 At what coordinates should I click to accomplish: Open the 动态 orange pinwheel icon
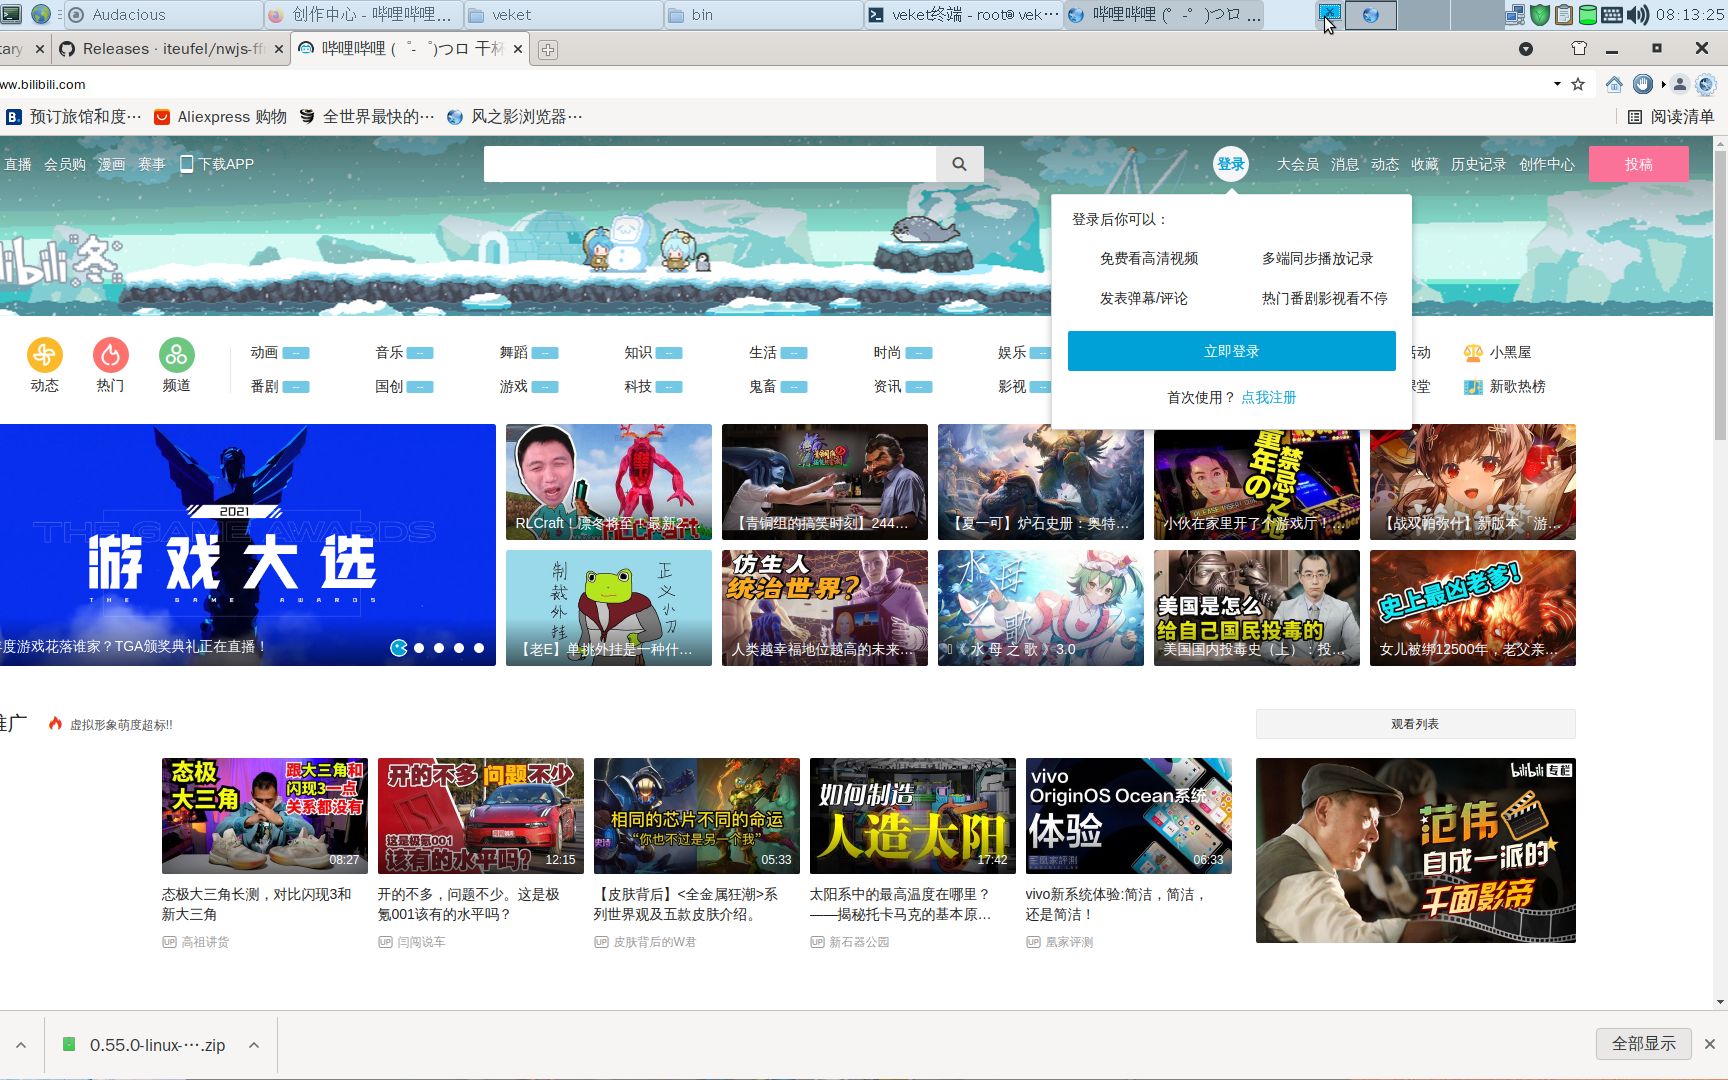point(44,355)
